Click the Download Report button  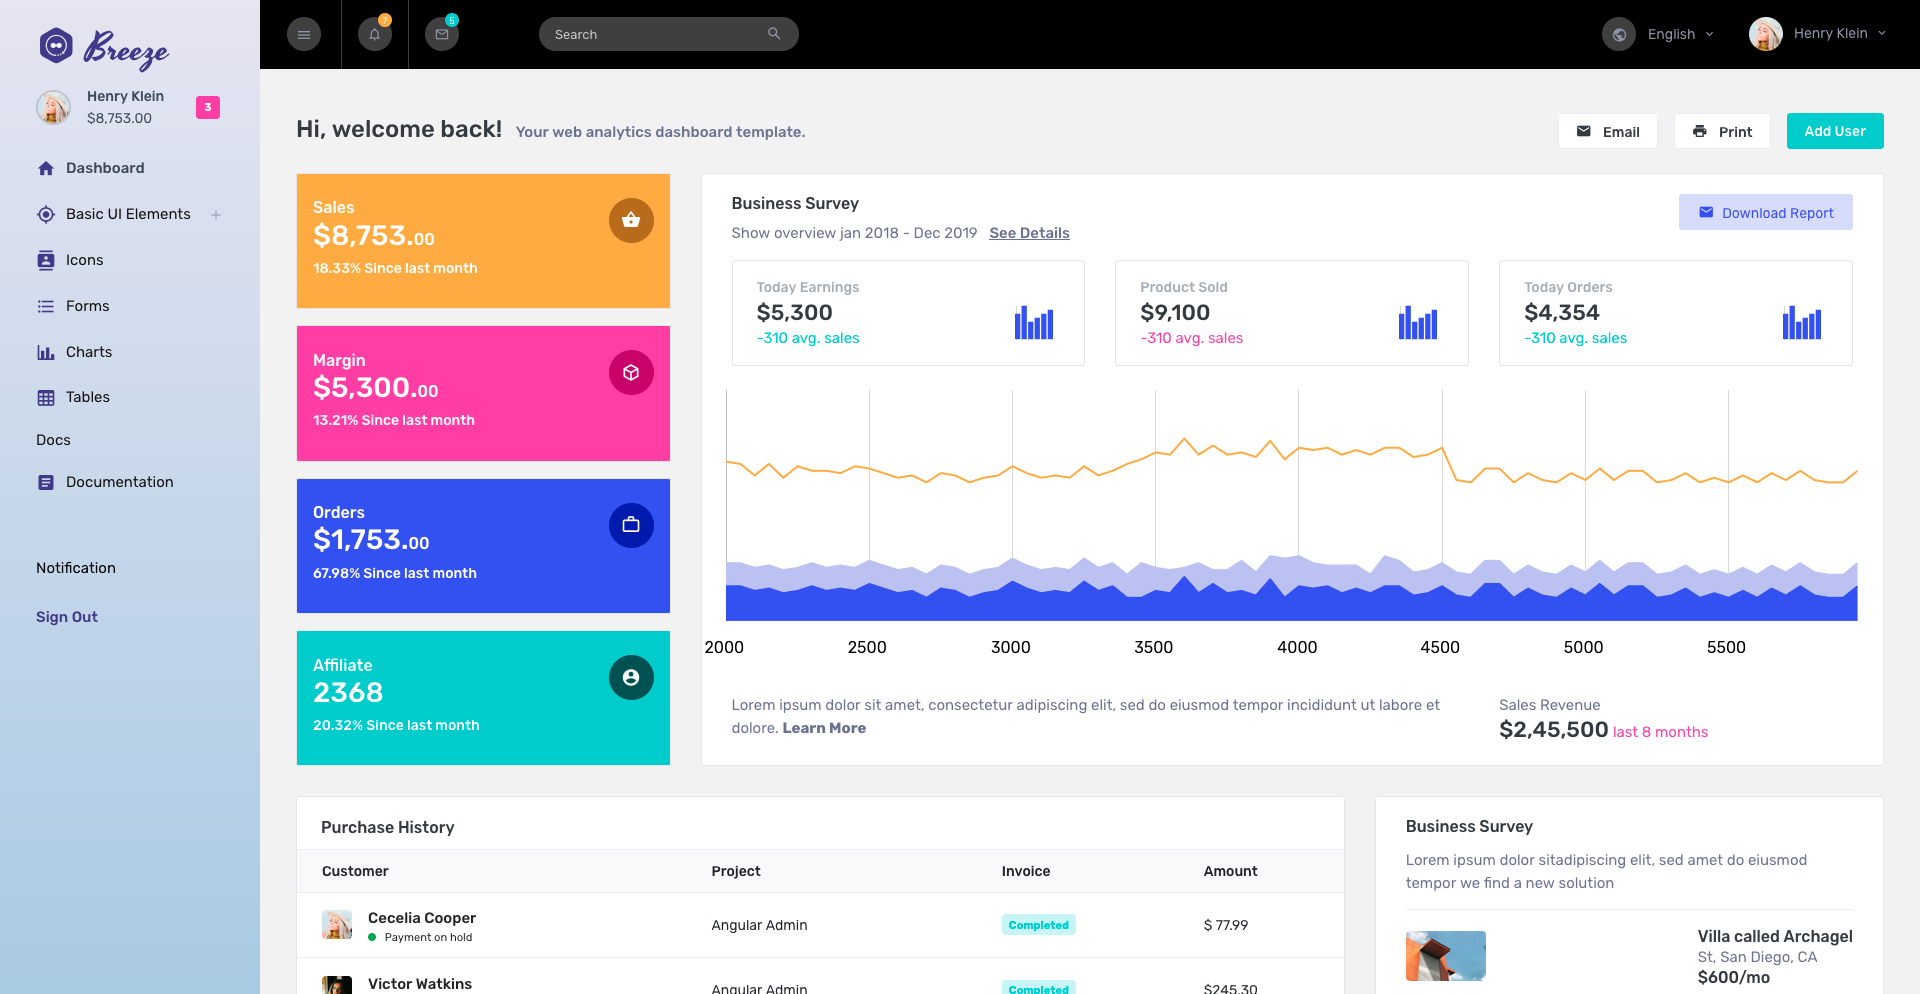click(x=1765, y=213)
